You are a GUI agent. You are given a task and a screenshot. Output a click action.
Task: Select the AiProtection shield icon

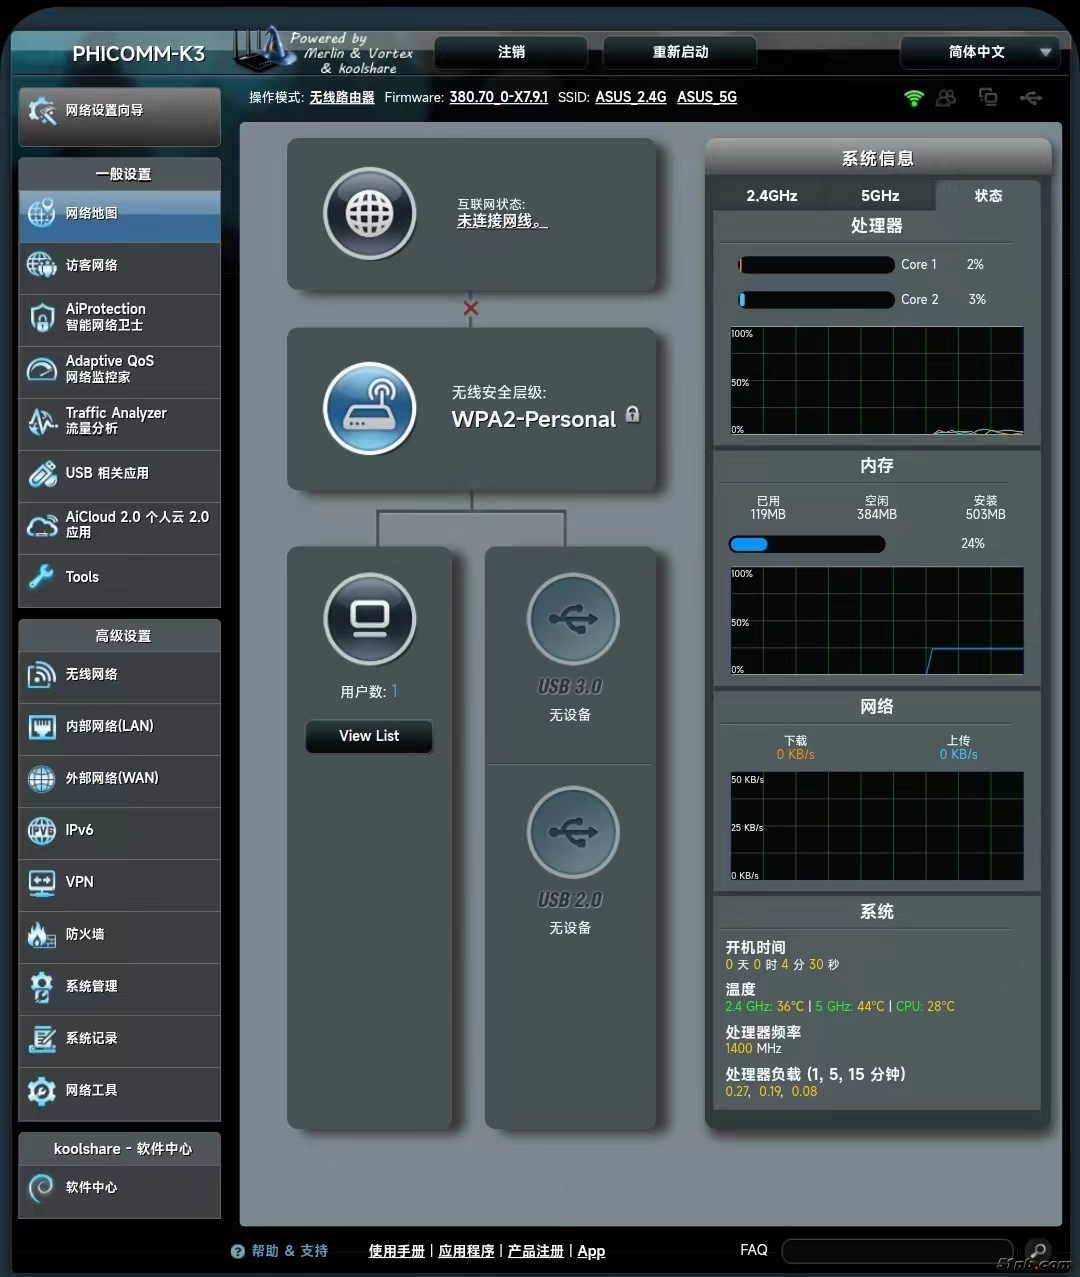coord(41,317)
